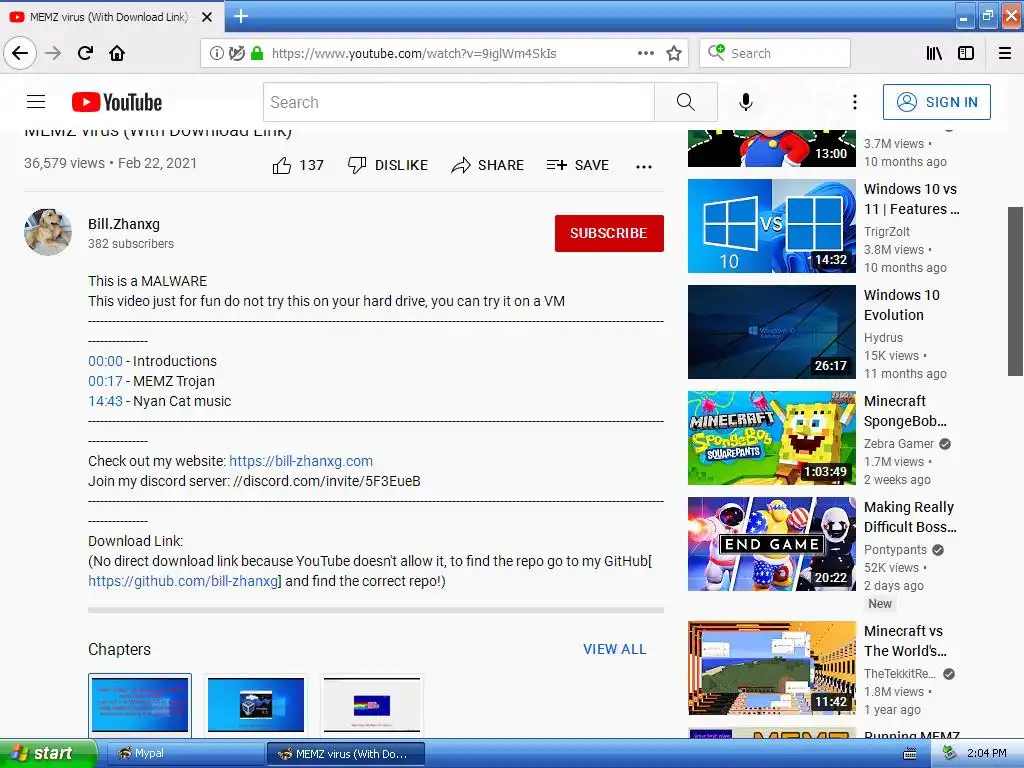Image resolution: width=1024 pixels, height=768 pixels.
Task: Select the MEMZ virus browser tab
Action: [x=112, y=17]
